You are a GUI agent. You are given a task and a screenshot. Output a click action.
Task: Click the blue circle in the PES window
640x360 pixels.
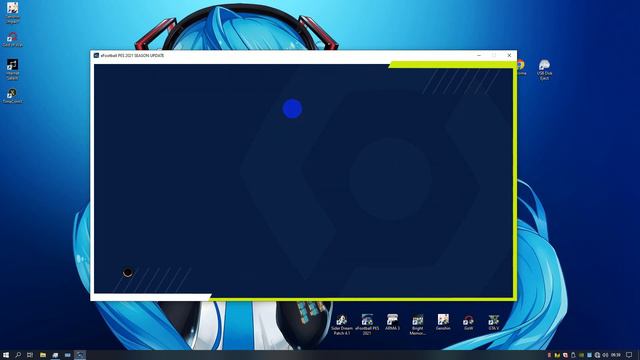tap(292, 109)
